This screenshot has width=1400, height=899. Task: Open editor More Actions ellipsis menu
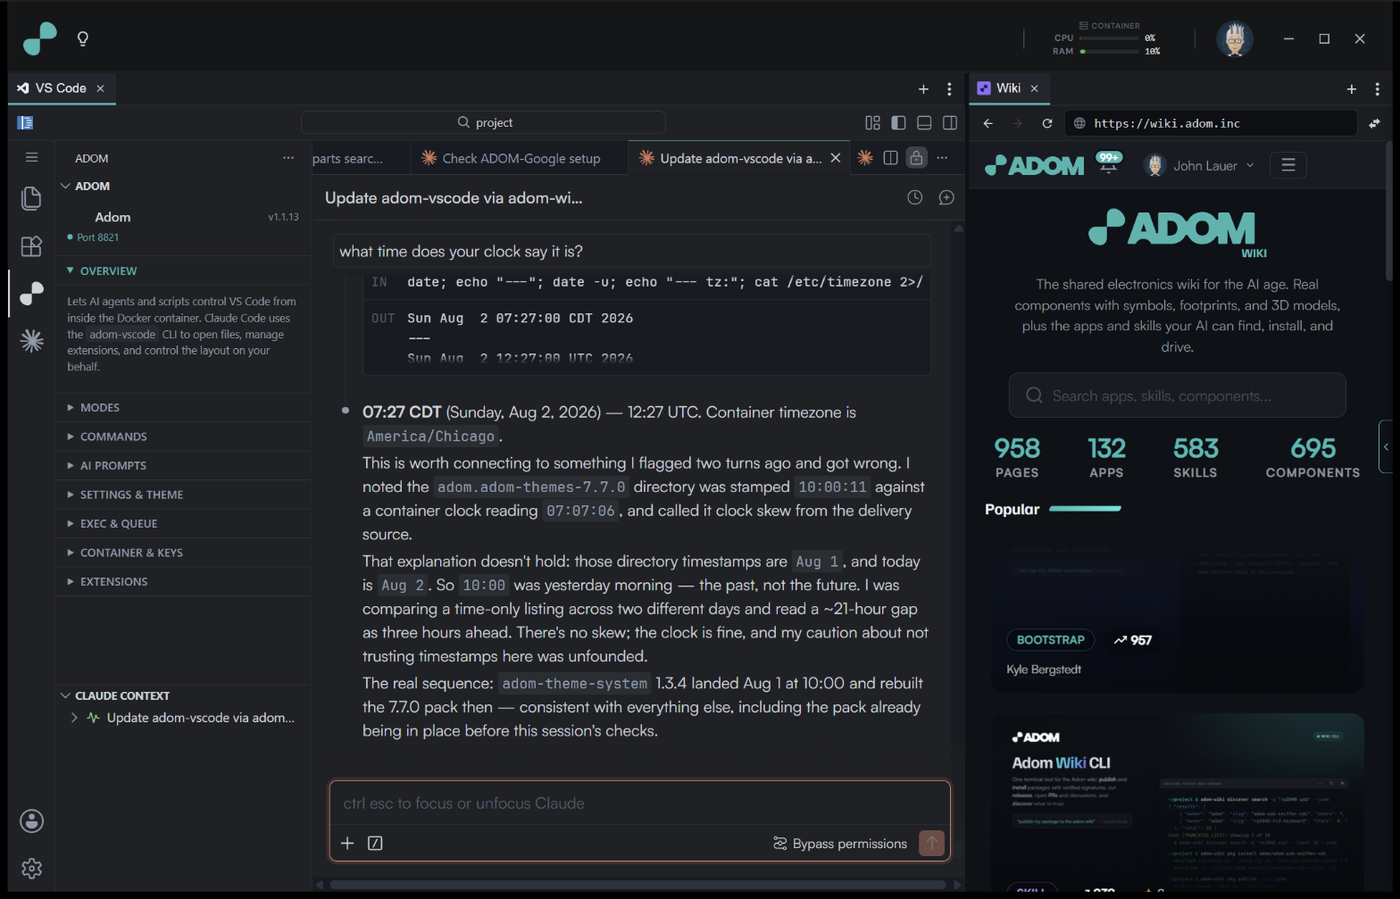tap(942, 158)
